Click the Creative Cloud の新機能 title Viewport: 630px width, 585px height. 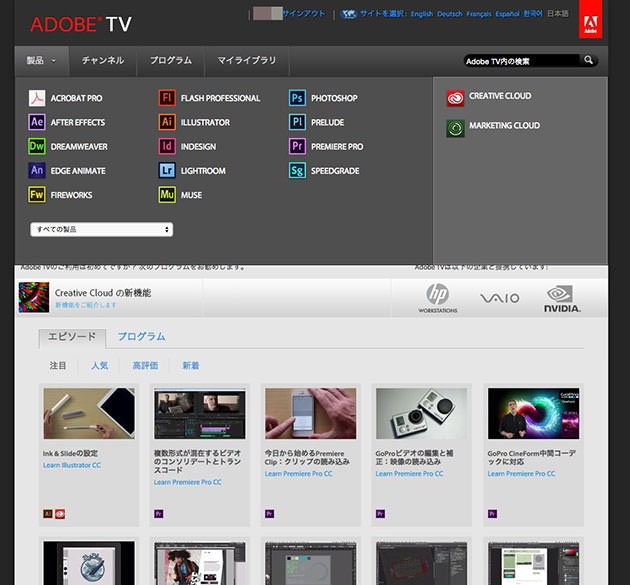point(103,293)
